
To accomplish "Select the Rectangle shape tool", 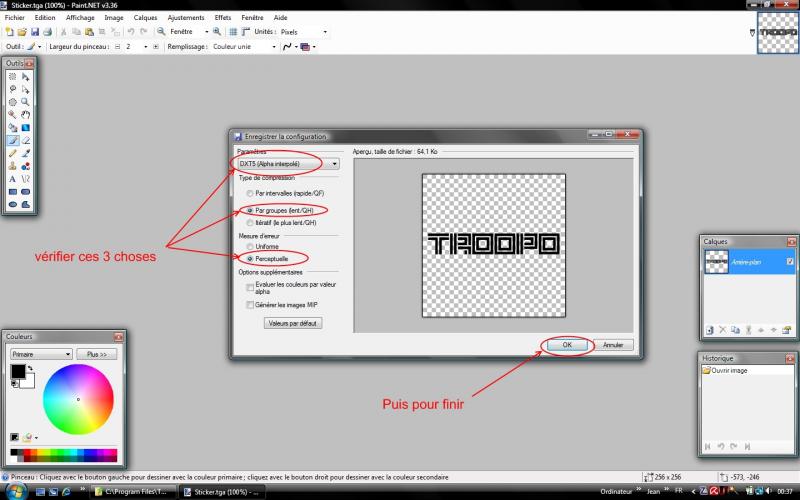I will pos(13,192).
